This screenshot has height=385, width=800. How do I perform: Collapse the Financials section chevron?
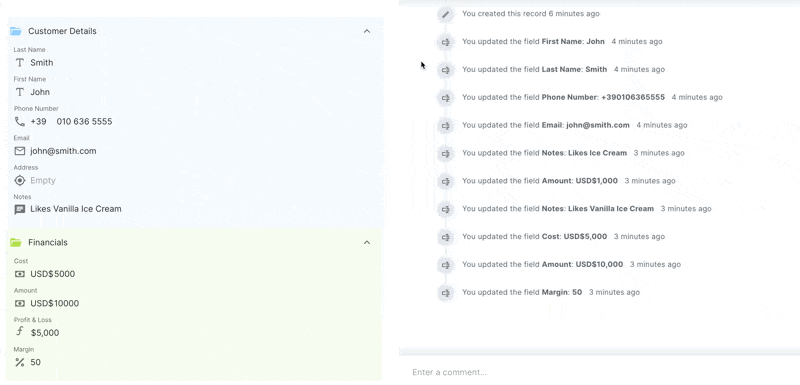click(367, 242)
